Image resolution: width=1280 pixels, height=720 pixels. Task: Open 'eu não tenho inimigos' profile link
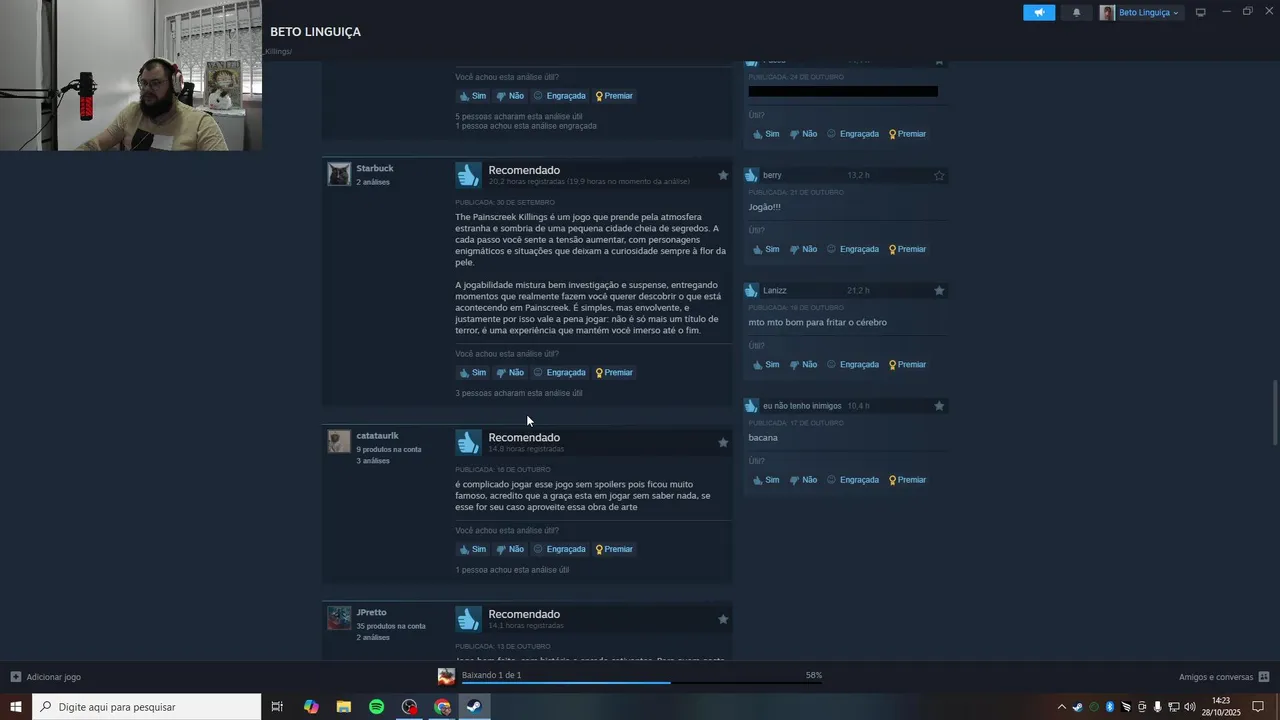point(802,406)
